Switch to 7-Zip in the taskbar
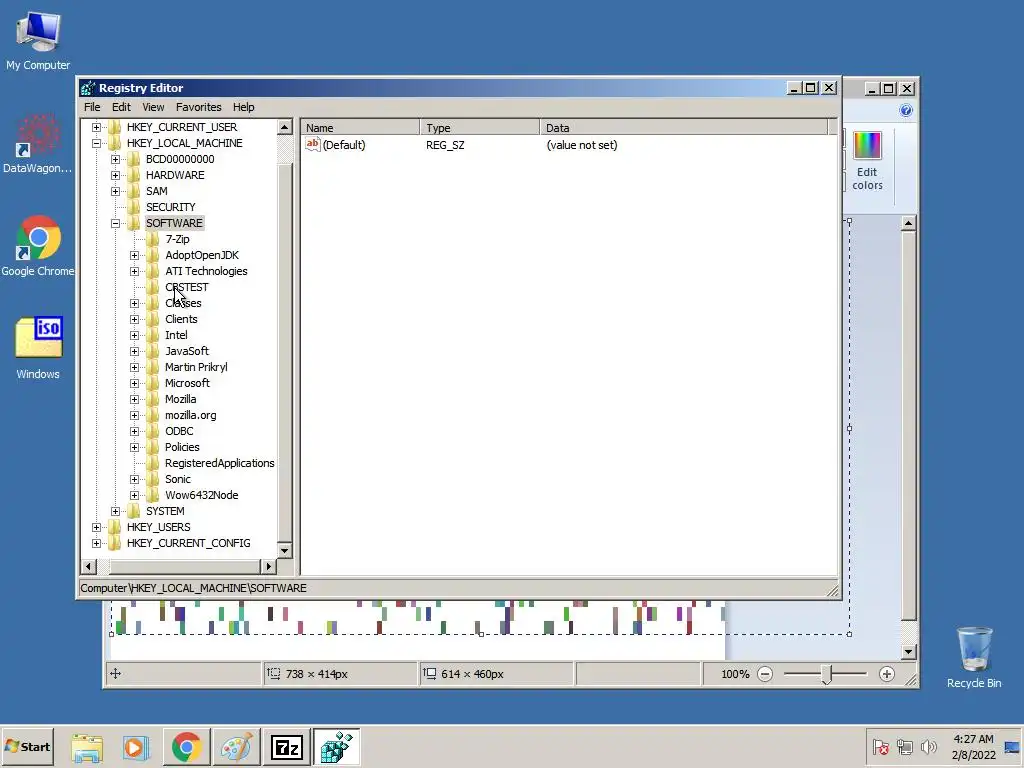Screen dimensions: 1024x768 287,747
